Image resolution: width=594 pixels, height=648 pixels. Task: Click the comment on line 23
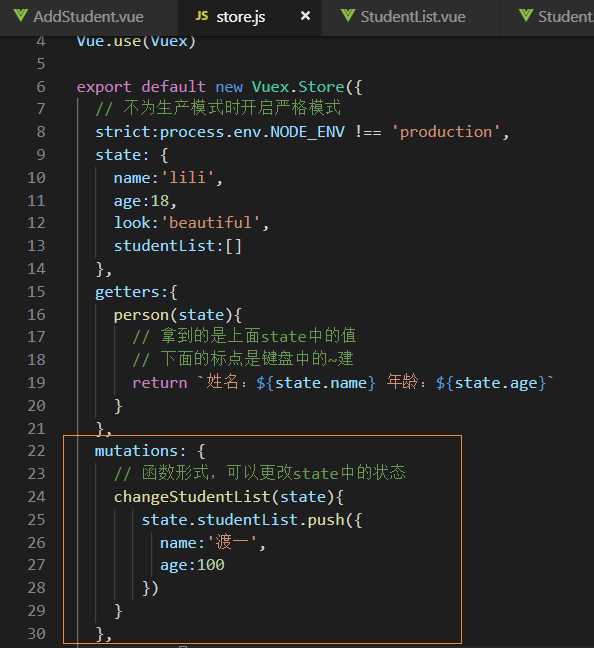click(260, 473)
